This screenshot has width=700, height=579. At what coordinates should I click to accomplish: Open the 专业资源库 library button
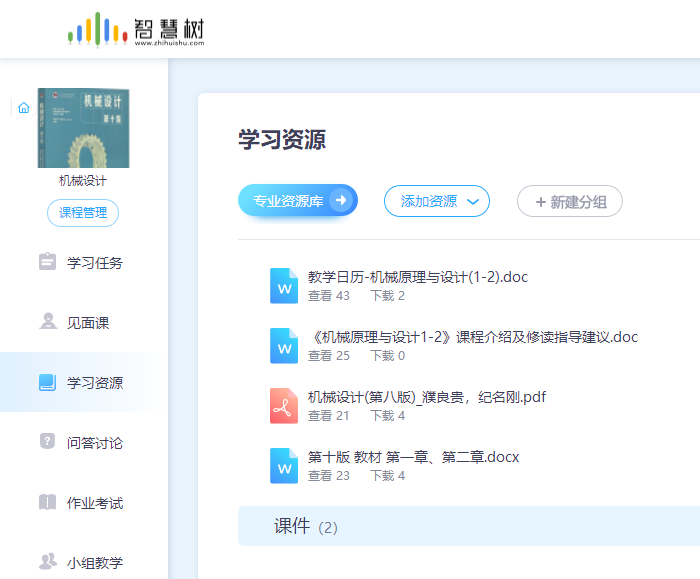[x=297, y=201]
